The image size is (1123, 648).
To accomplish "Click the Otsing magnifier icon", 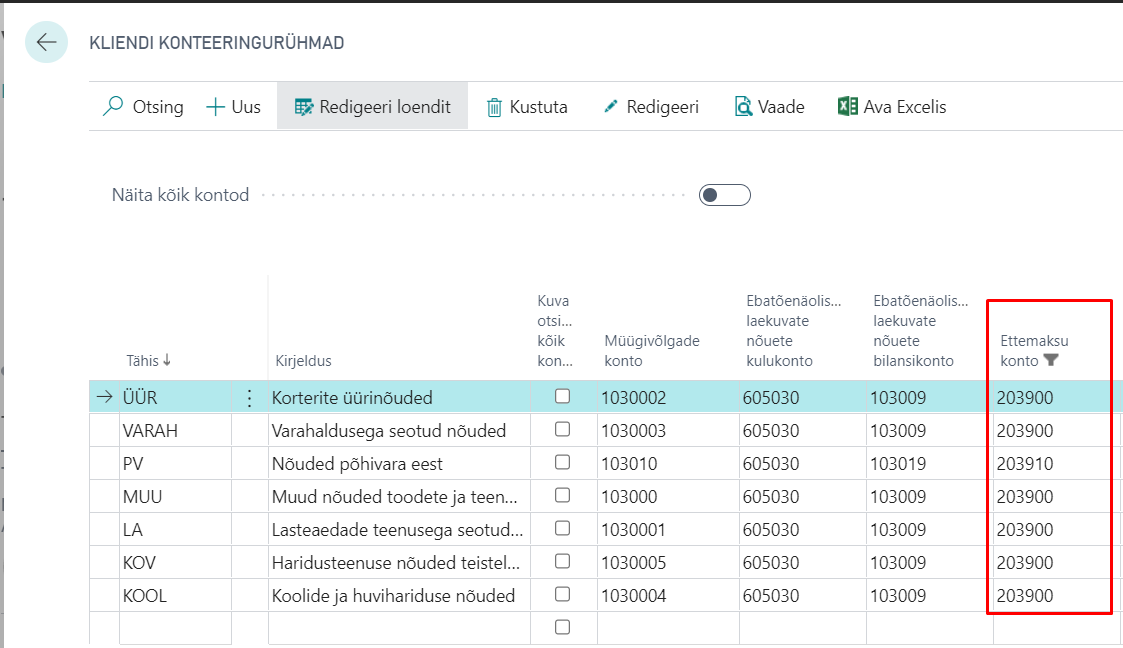I will point(114,107).
